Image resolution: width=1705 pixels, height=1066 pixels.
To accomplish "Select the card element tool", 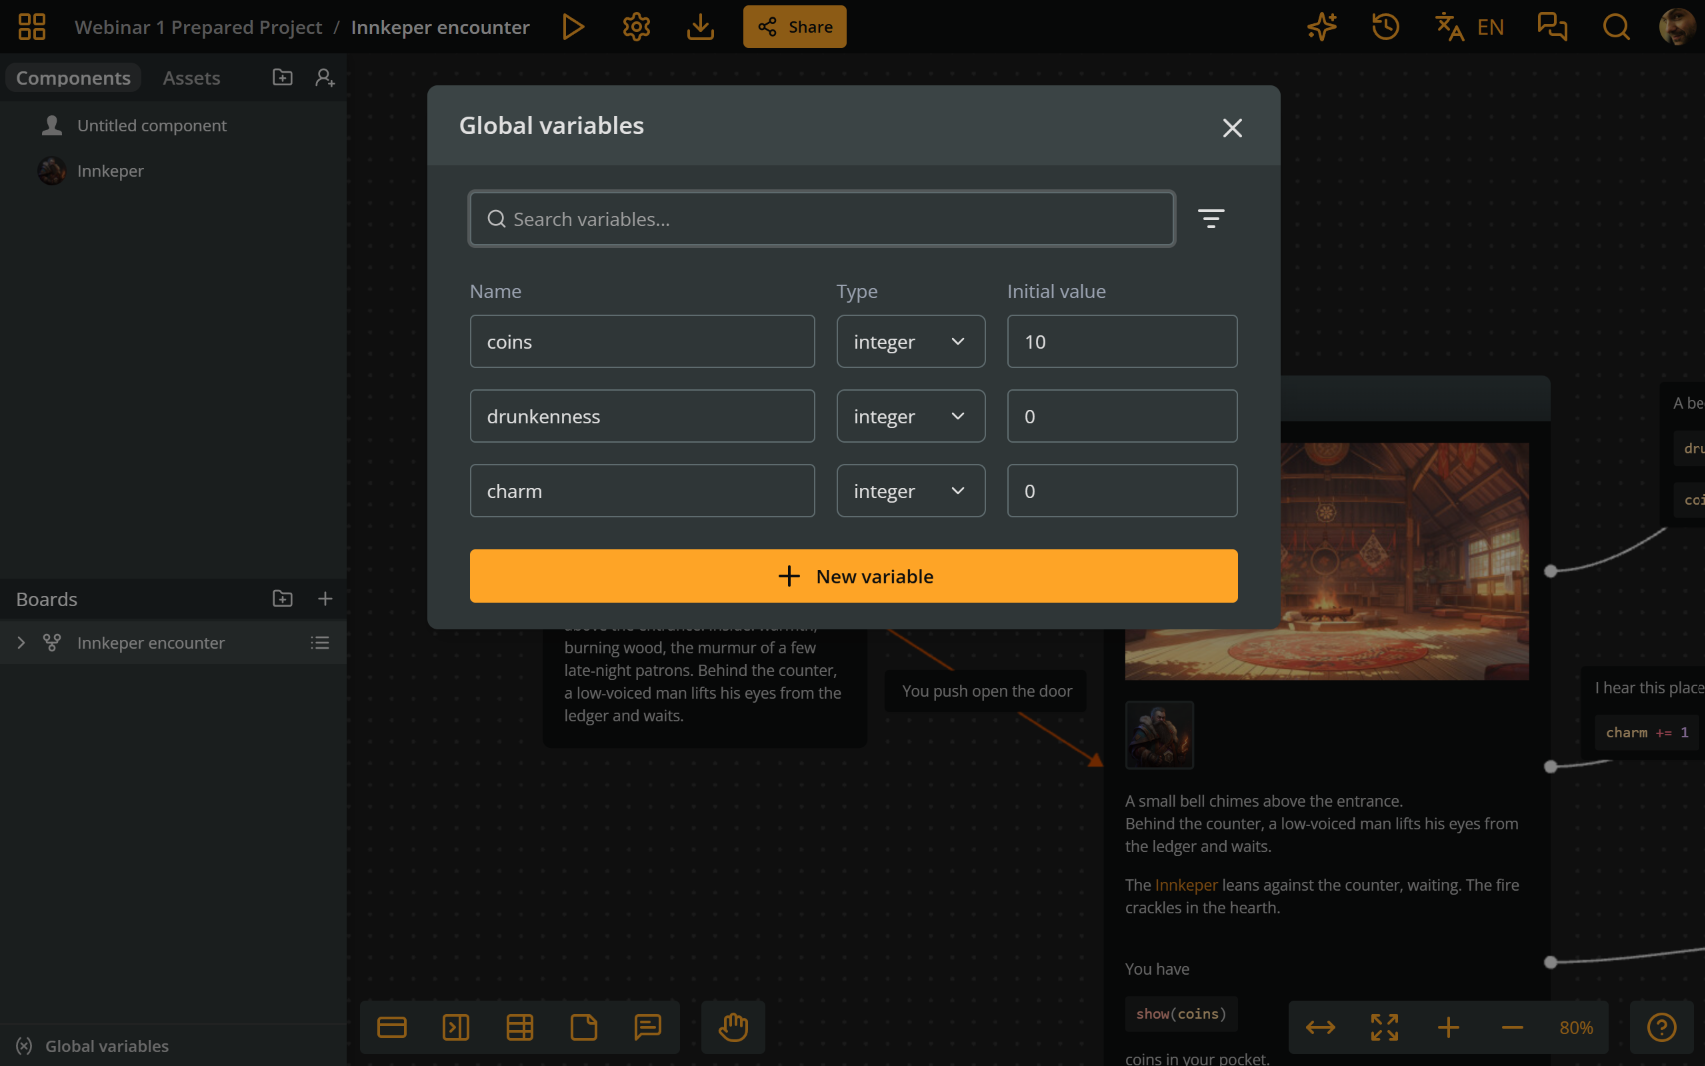I will [392, 1027].
